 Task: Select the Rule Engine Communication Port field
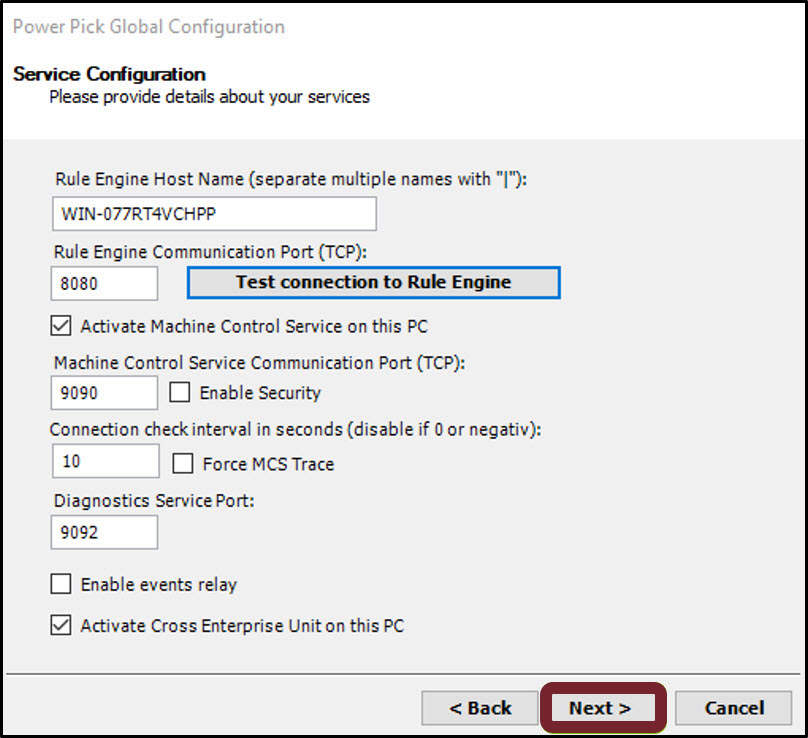coord(103,283)
